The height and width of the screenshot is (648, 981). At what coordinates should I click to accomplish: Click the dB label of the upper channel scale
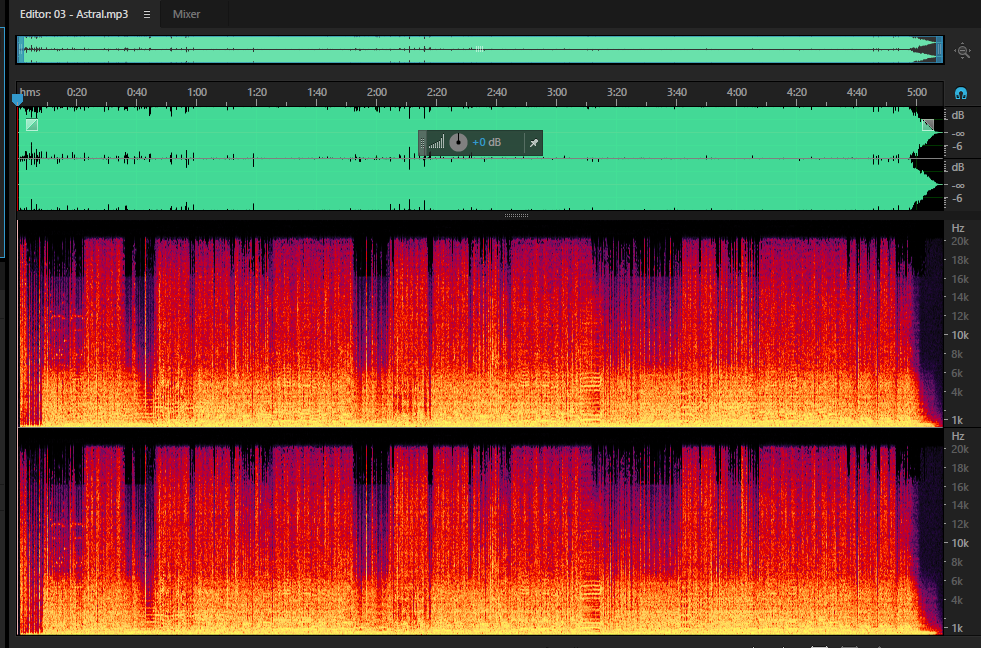(x=958, y=115)
